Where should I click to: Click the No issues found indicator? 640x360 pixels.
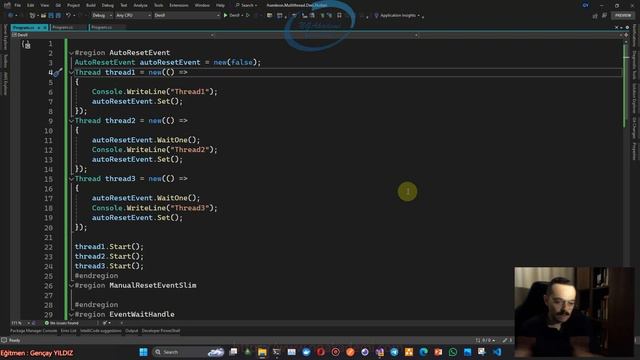click(62, 323)
